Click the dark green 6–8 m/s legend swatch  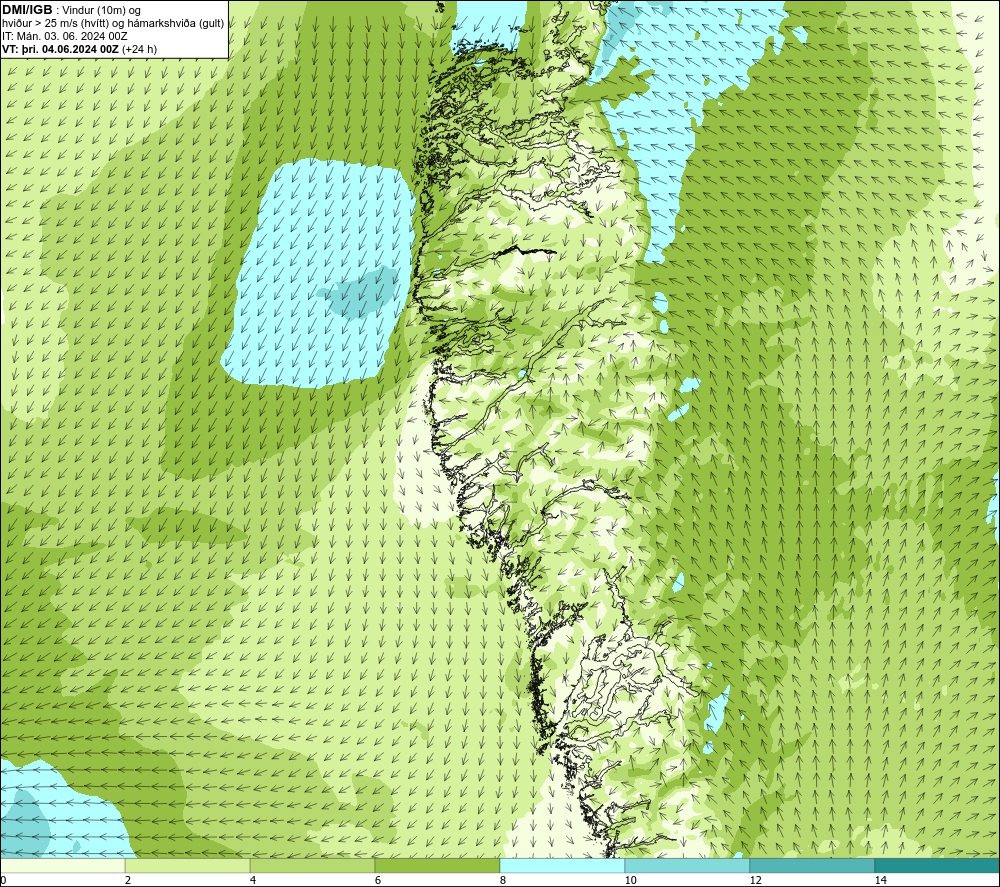coord(438,866)
